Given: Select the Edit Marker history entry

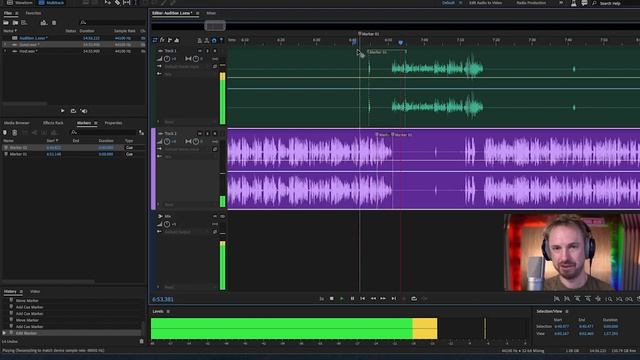Looking at the screenshot, I should coord(73,333).
